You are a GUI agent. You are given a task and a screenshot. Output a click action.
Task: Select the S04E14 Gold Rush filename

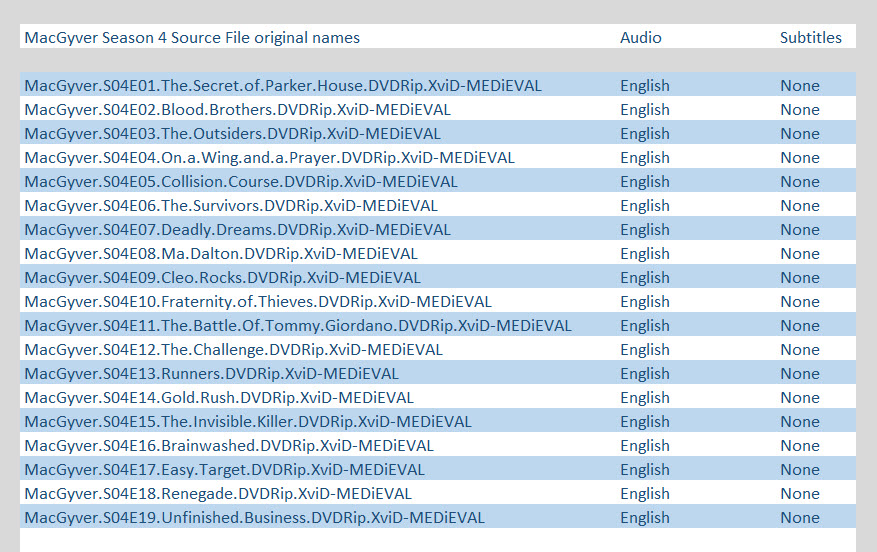219,398
